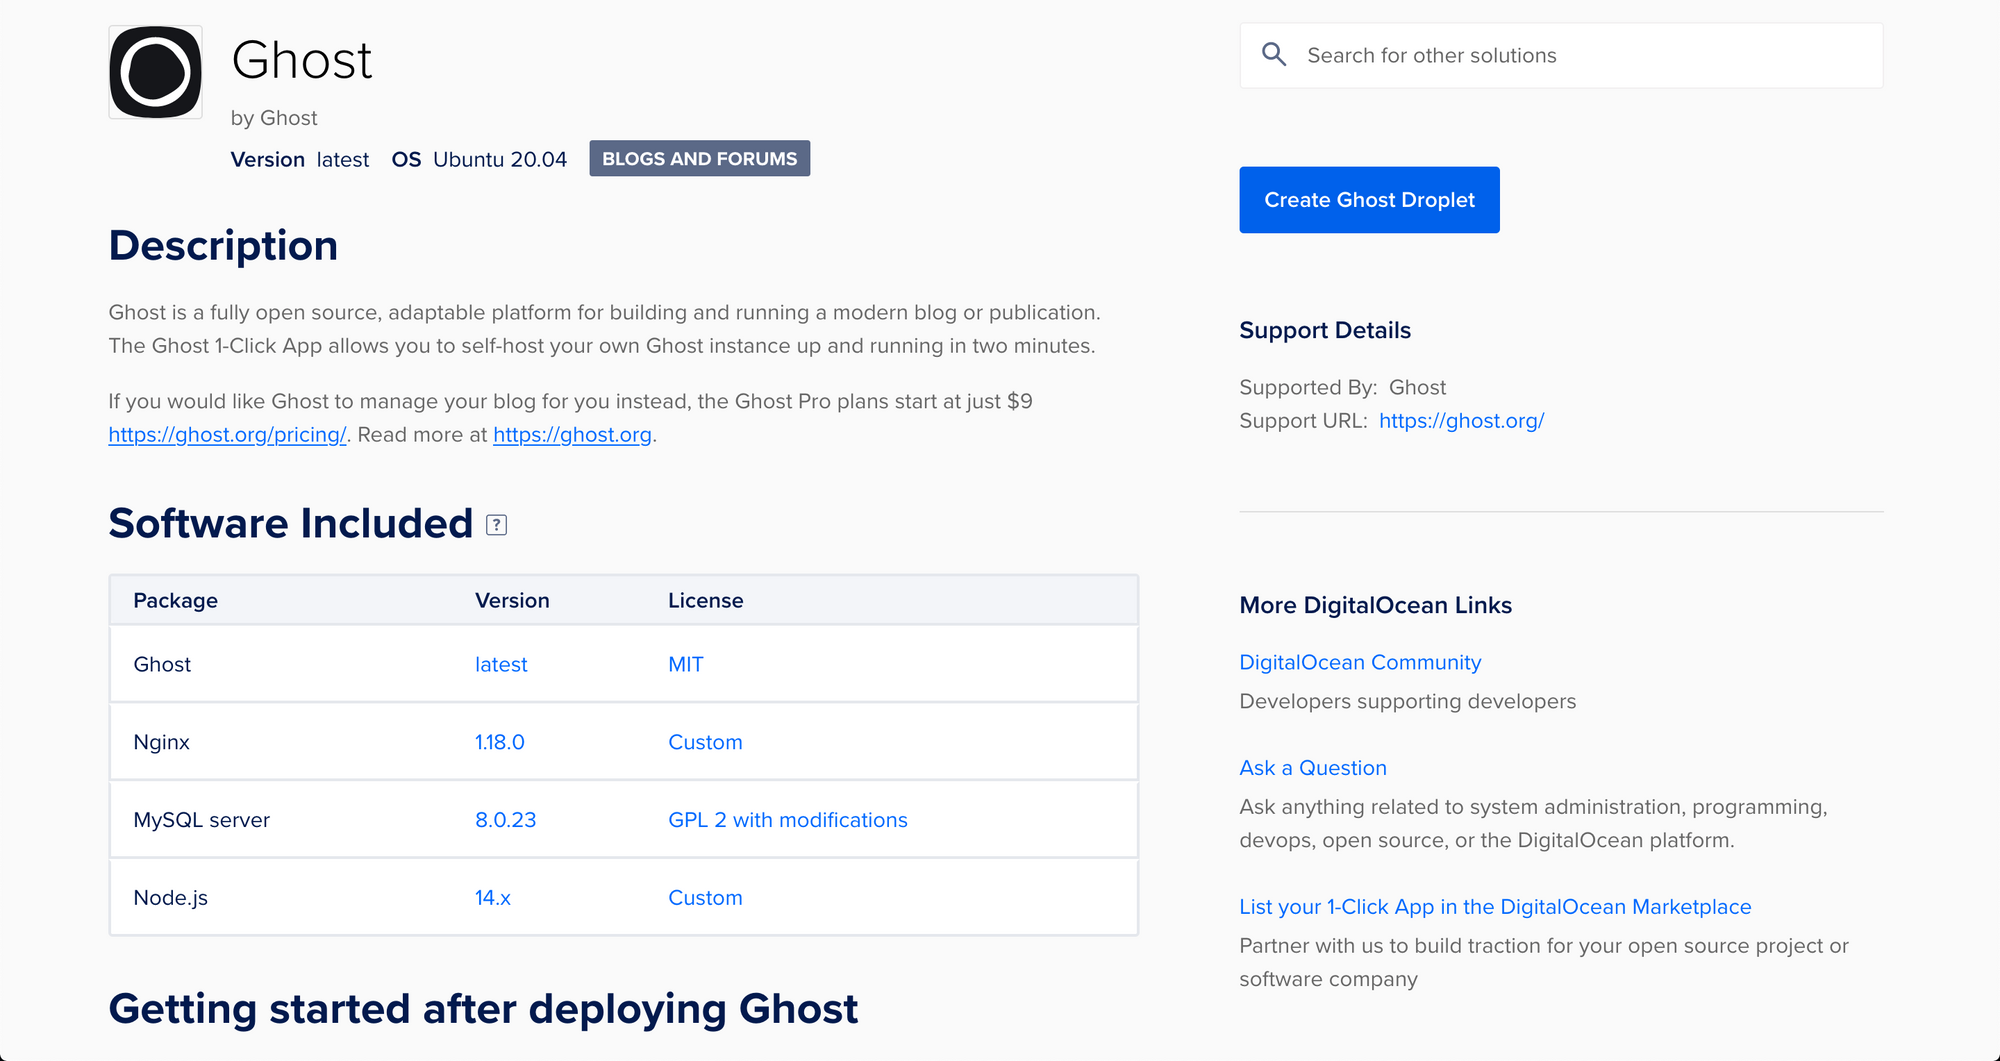Click the 'MySQL server' package cell

point(201,820)
